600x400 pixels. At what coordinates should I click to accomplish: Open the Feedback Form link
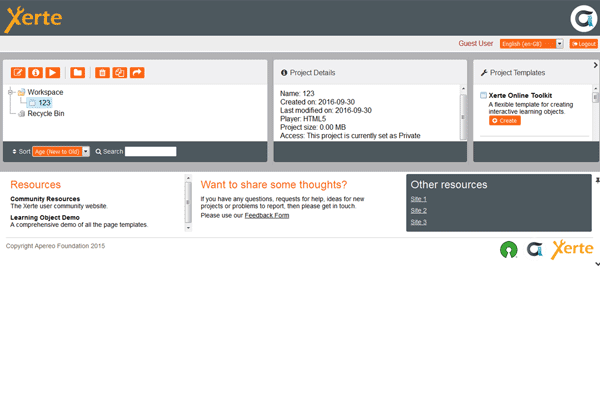(x=267, y=215)
